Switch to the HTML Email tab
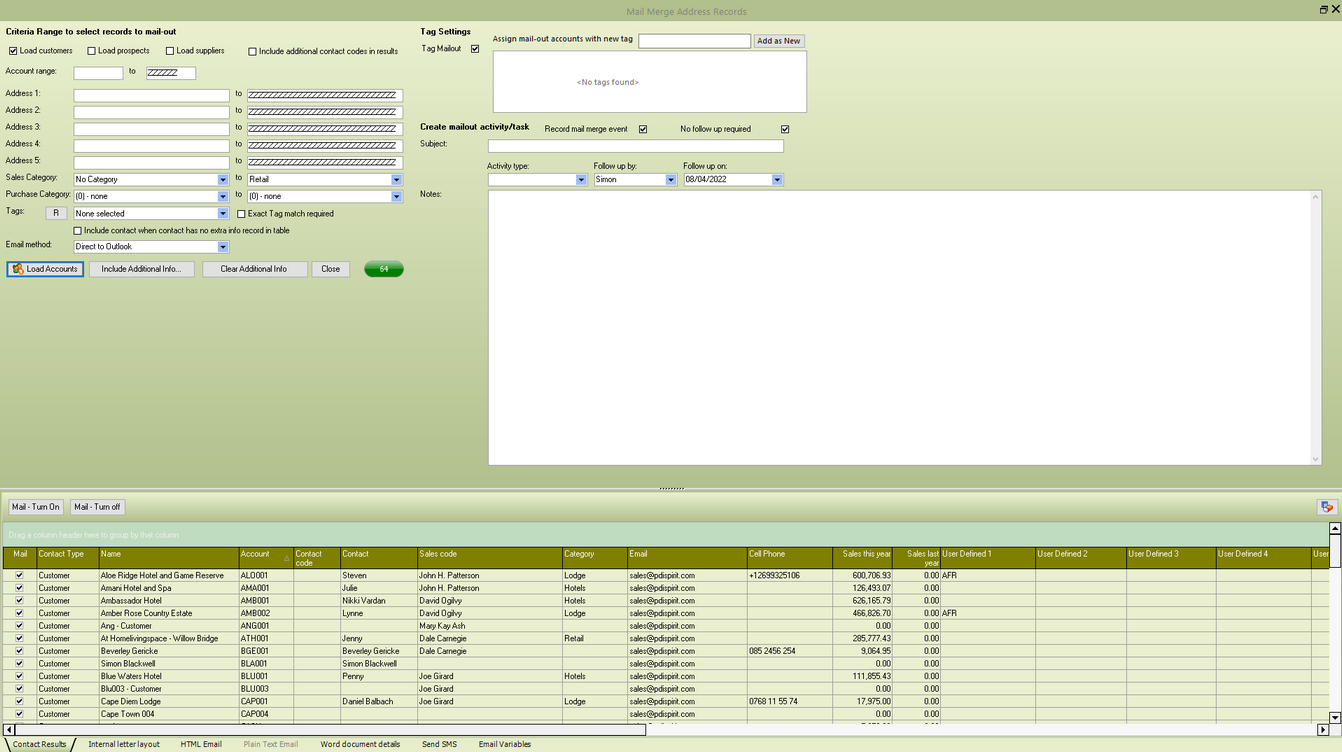The height and width of the screenshot is (752, 1342). click(x=201, y=744)
